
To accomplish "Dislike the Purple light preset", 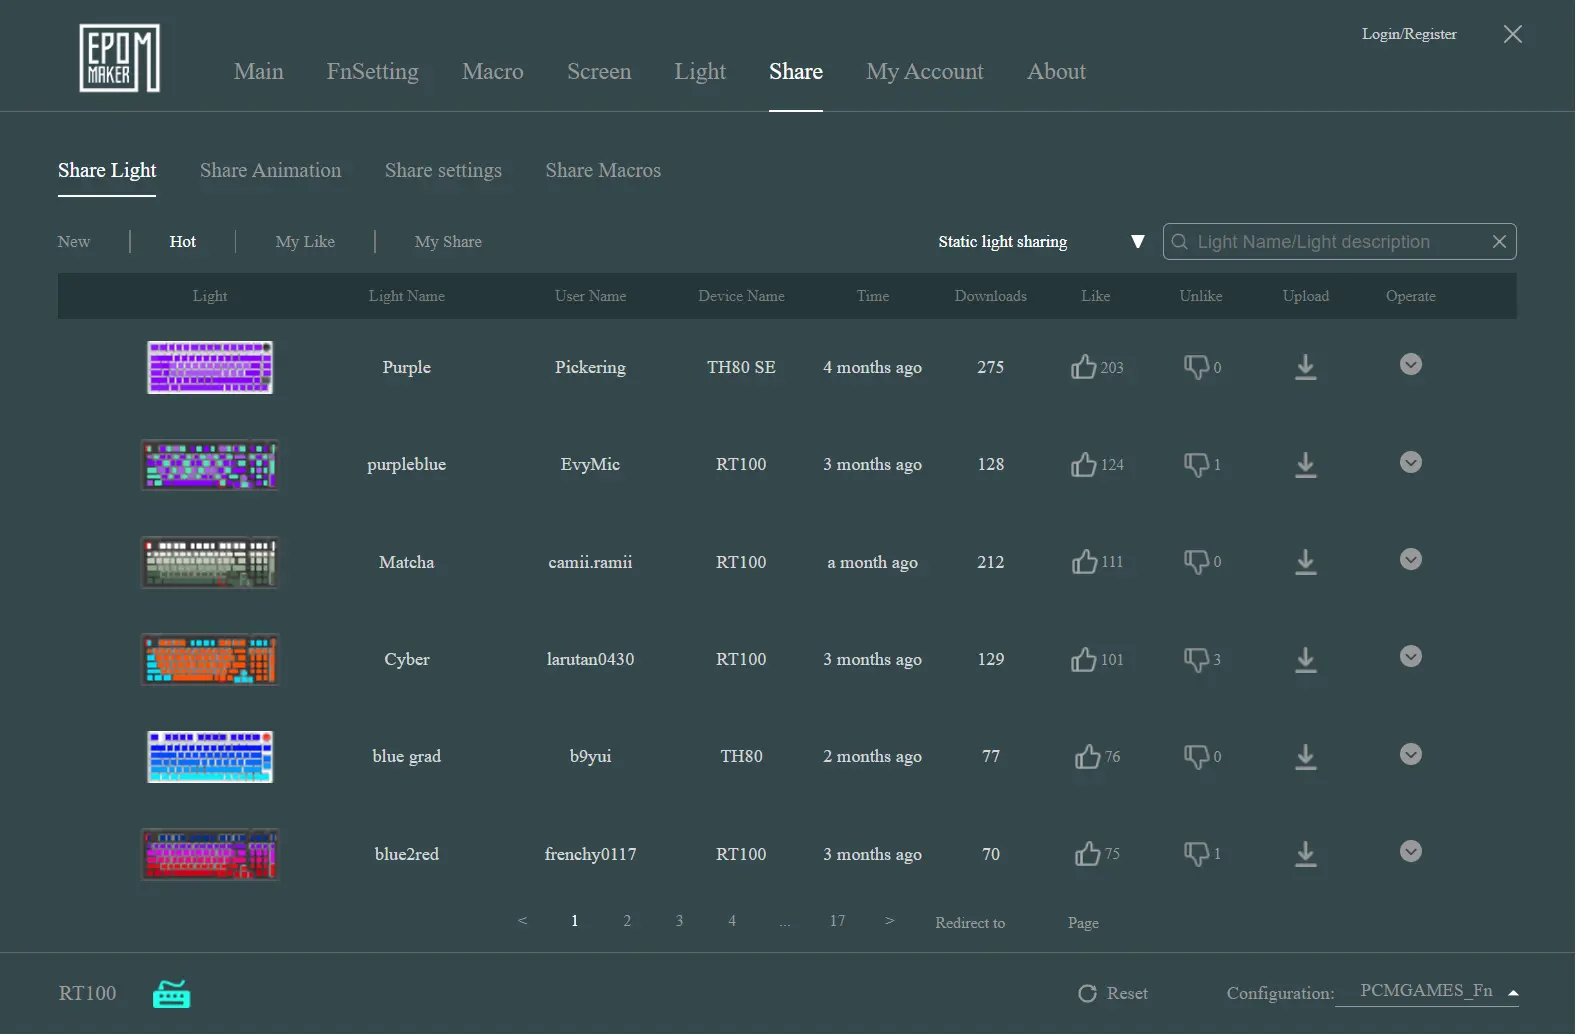I will point(1196,367).
